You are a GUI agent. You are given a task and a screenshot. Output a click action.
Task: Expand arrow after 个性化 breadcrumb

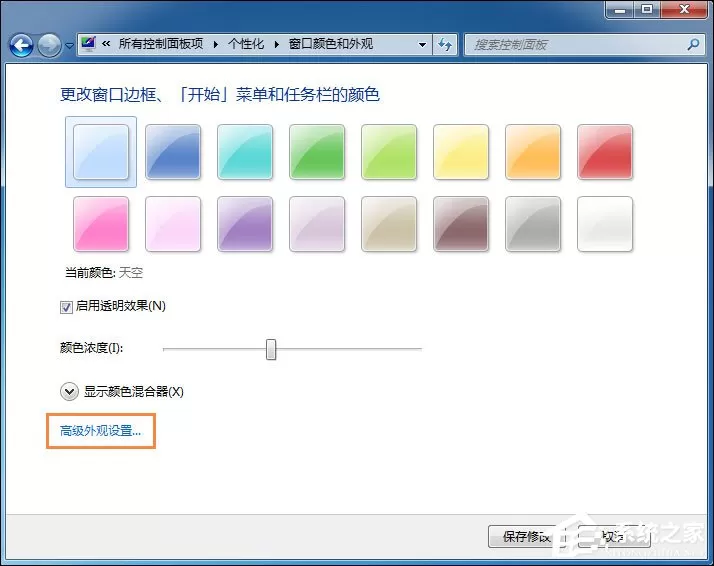click(276, 45)
